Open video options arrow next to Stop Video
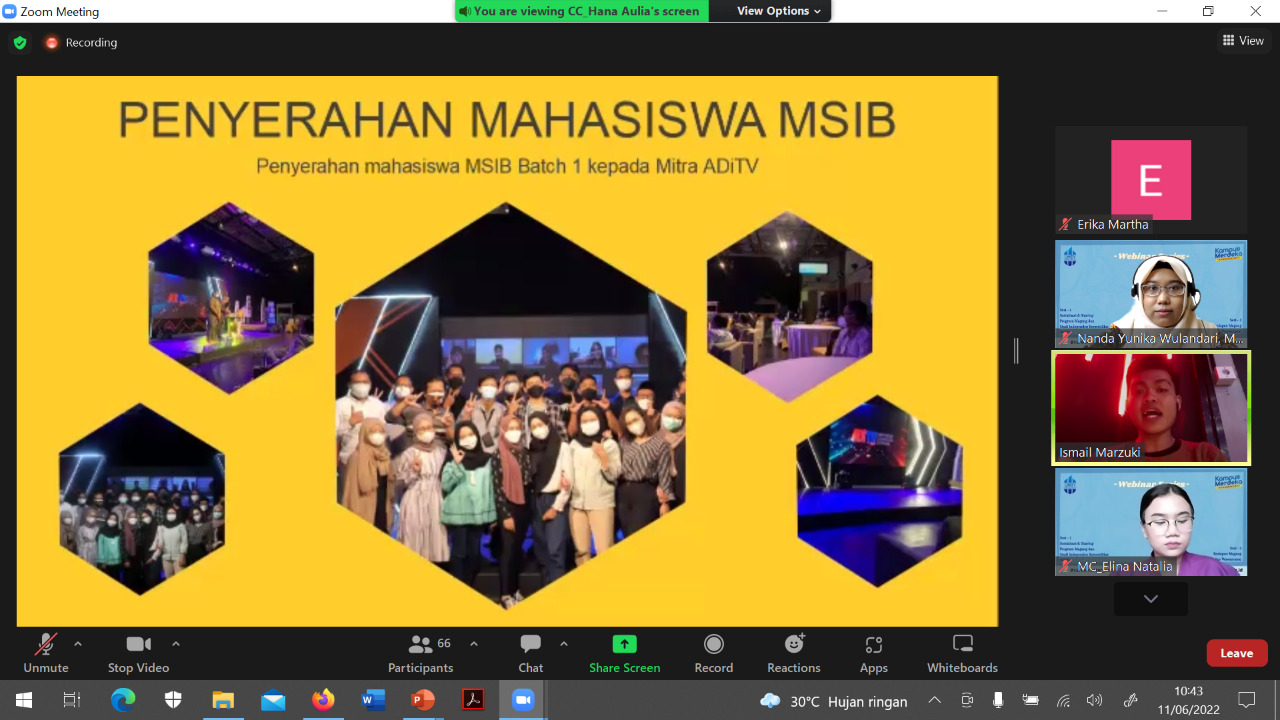This screenshot has height=720, width=1280. coord(176,644)
